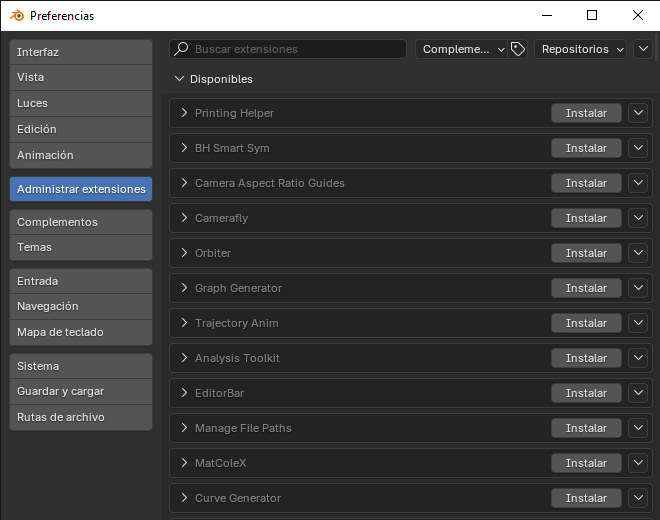Open the Complementos type dropdown
This screenshot has width=660, height=520.
(x=463, y=49)
